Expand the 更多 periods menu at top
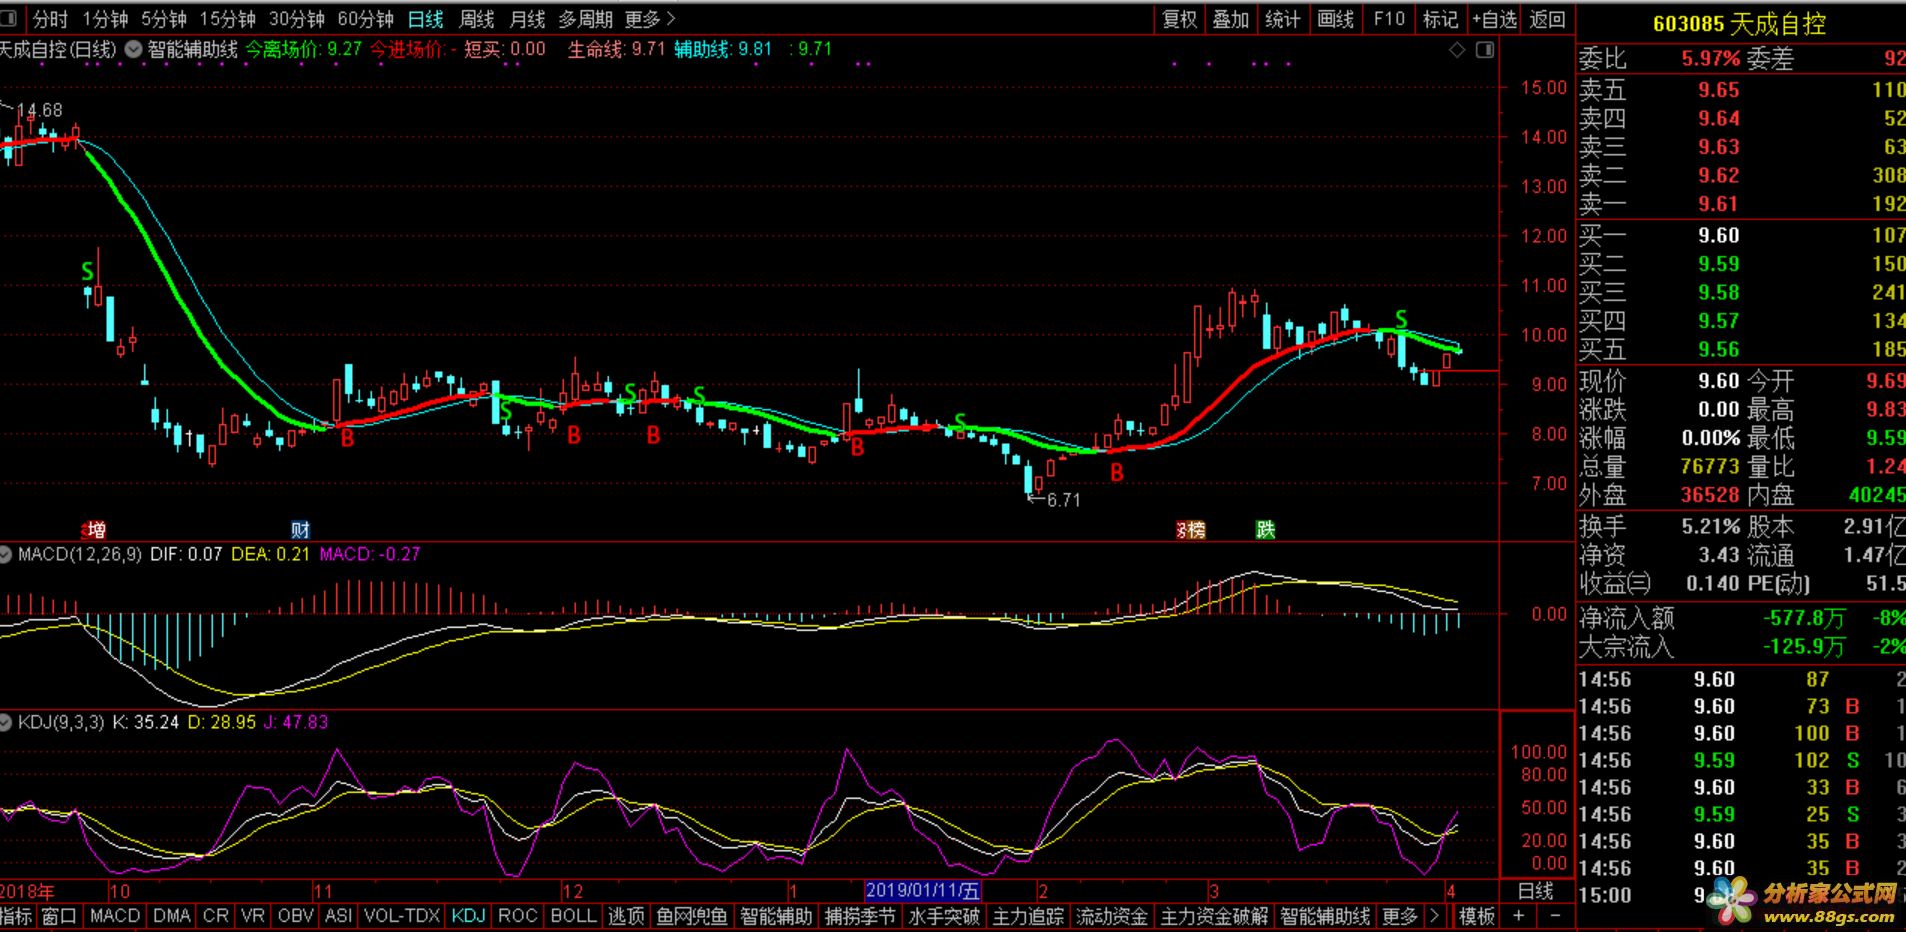 click(x=650, y=19)
